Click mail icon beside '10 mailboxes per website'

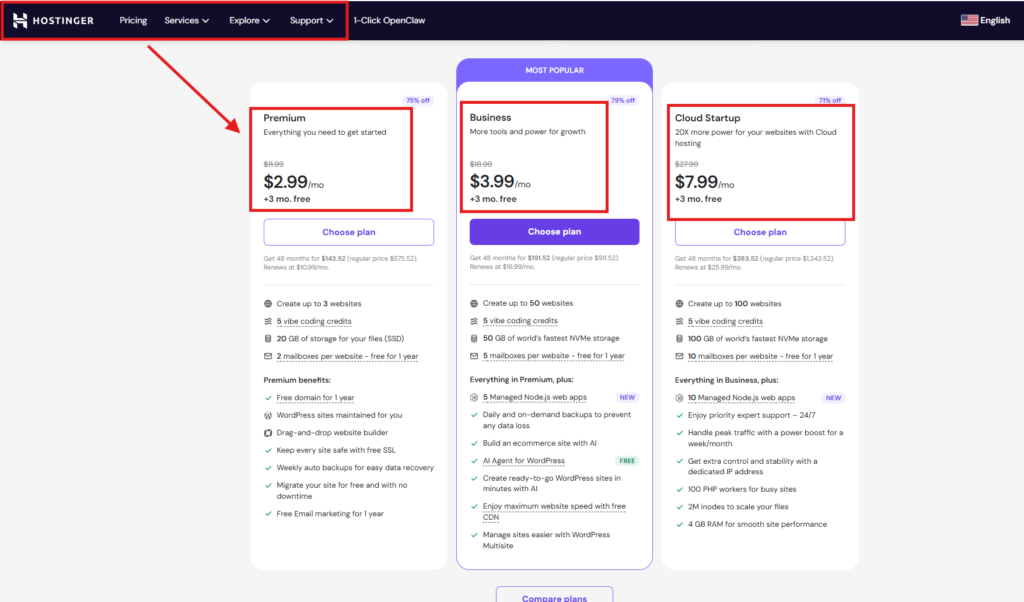[x=679, y=356]
